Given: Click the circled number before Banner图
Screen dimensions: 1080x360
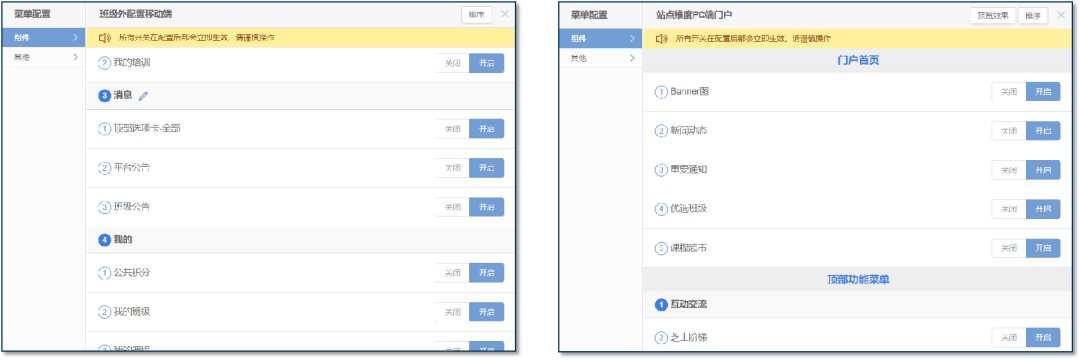Looking at the screenshot, I should 661,92.
